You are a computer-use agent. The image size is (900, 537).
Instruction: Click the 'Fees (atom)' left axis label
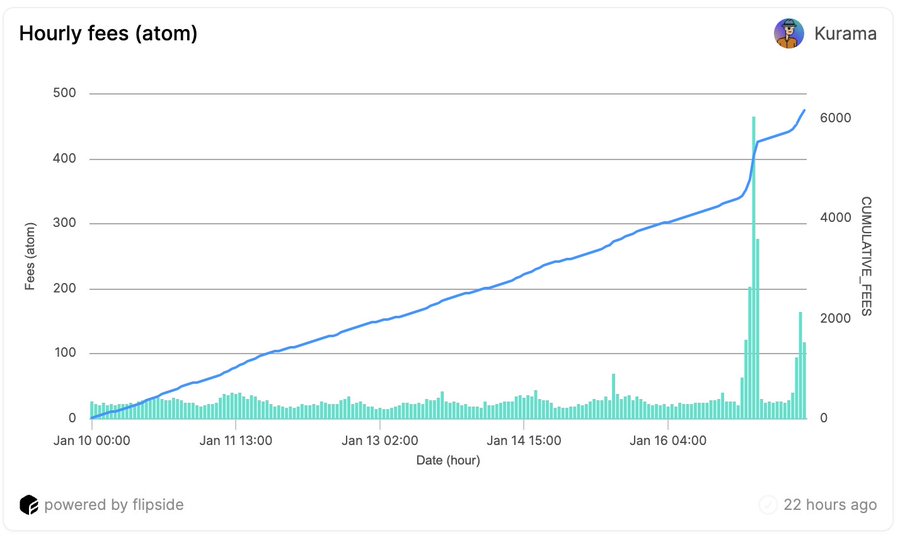(x=31, y=256)
